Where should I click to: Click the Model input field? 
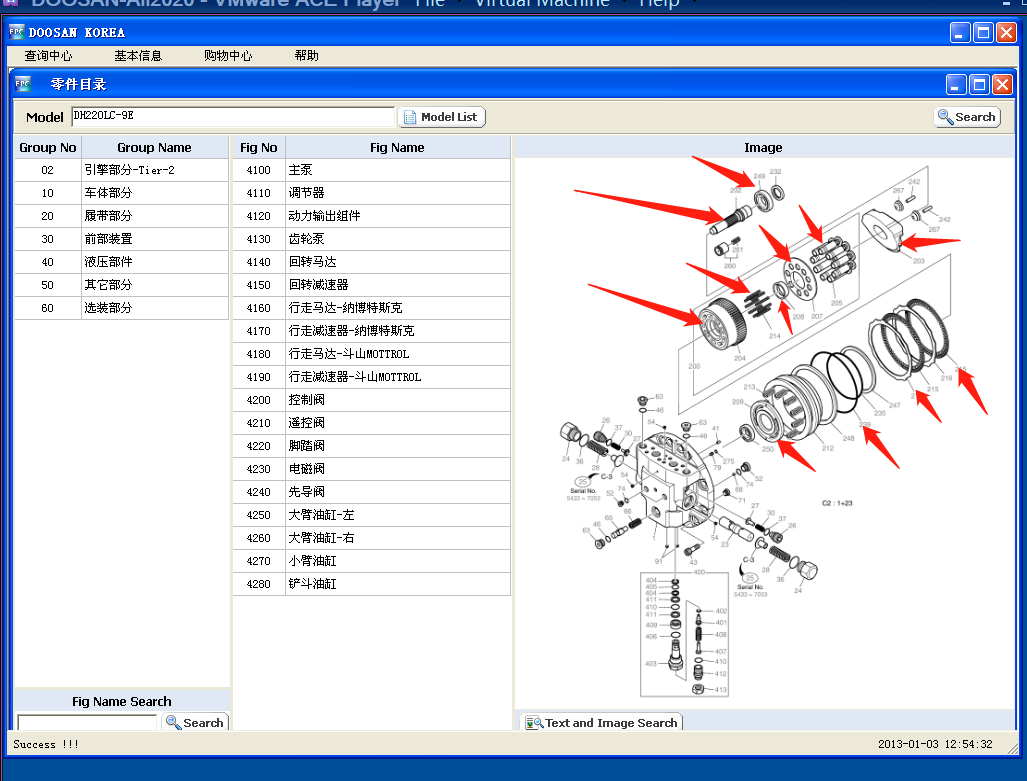click(x=233, y=117)
